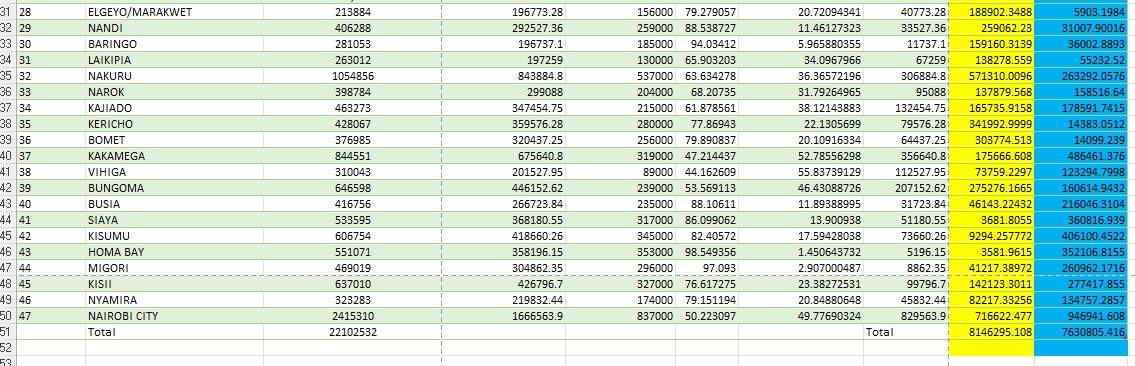Select the BUSIA cell
This screenshot has height=366, width=1135.
click(174, 204)
